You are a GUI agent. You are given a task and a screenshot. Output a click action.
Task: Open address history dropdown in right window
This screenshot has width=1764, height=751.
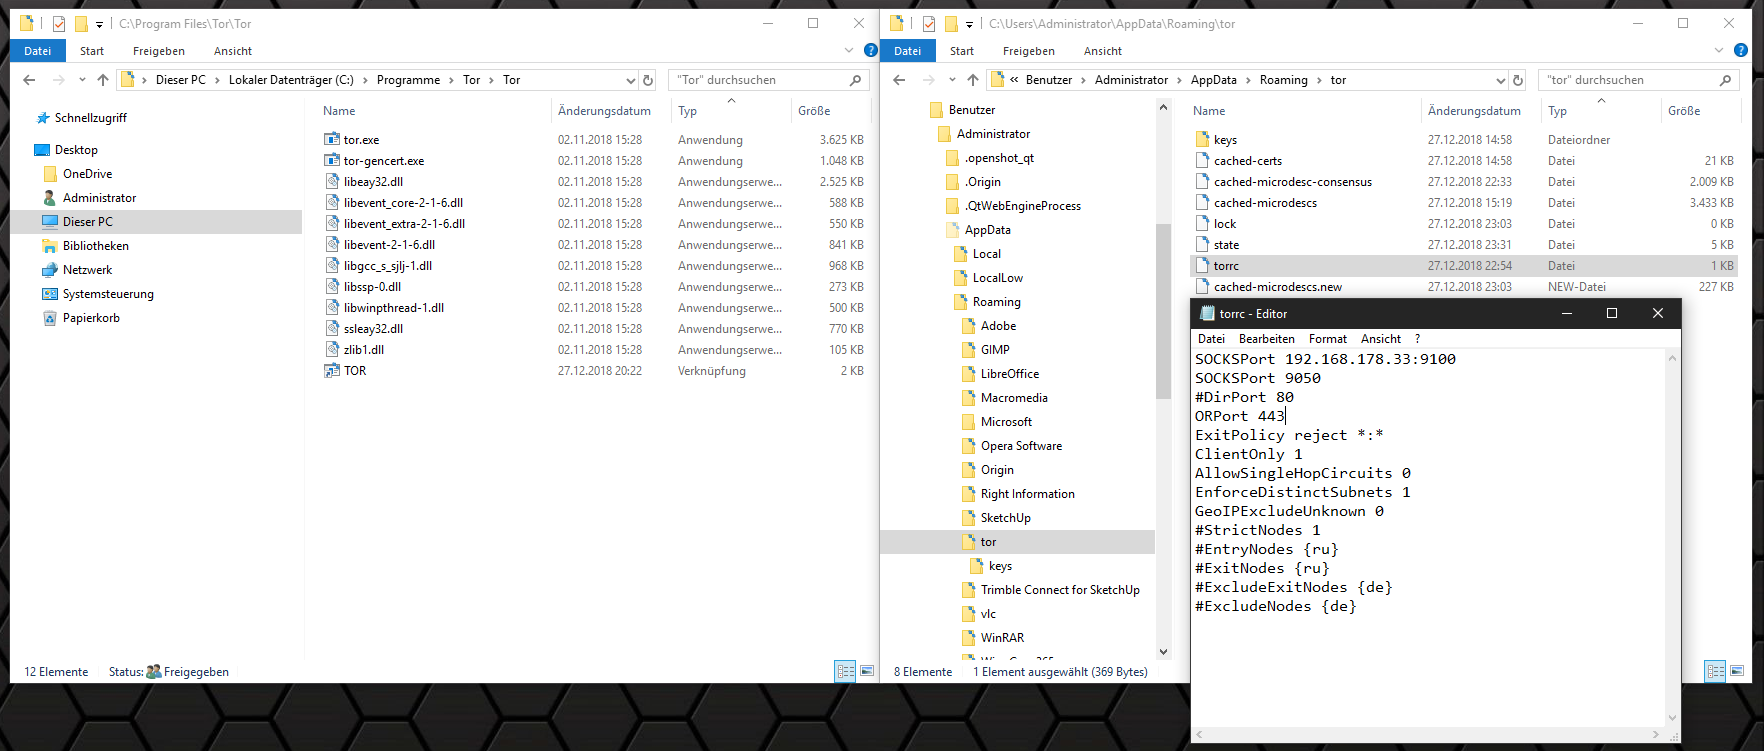click(x=1500, y=80)
